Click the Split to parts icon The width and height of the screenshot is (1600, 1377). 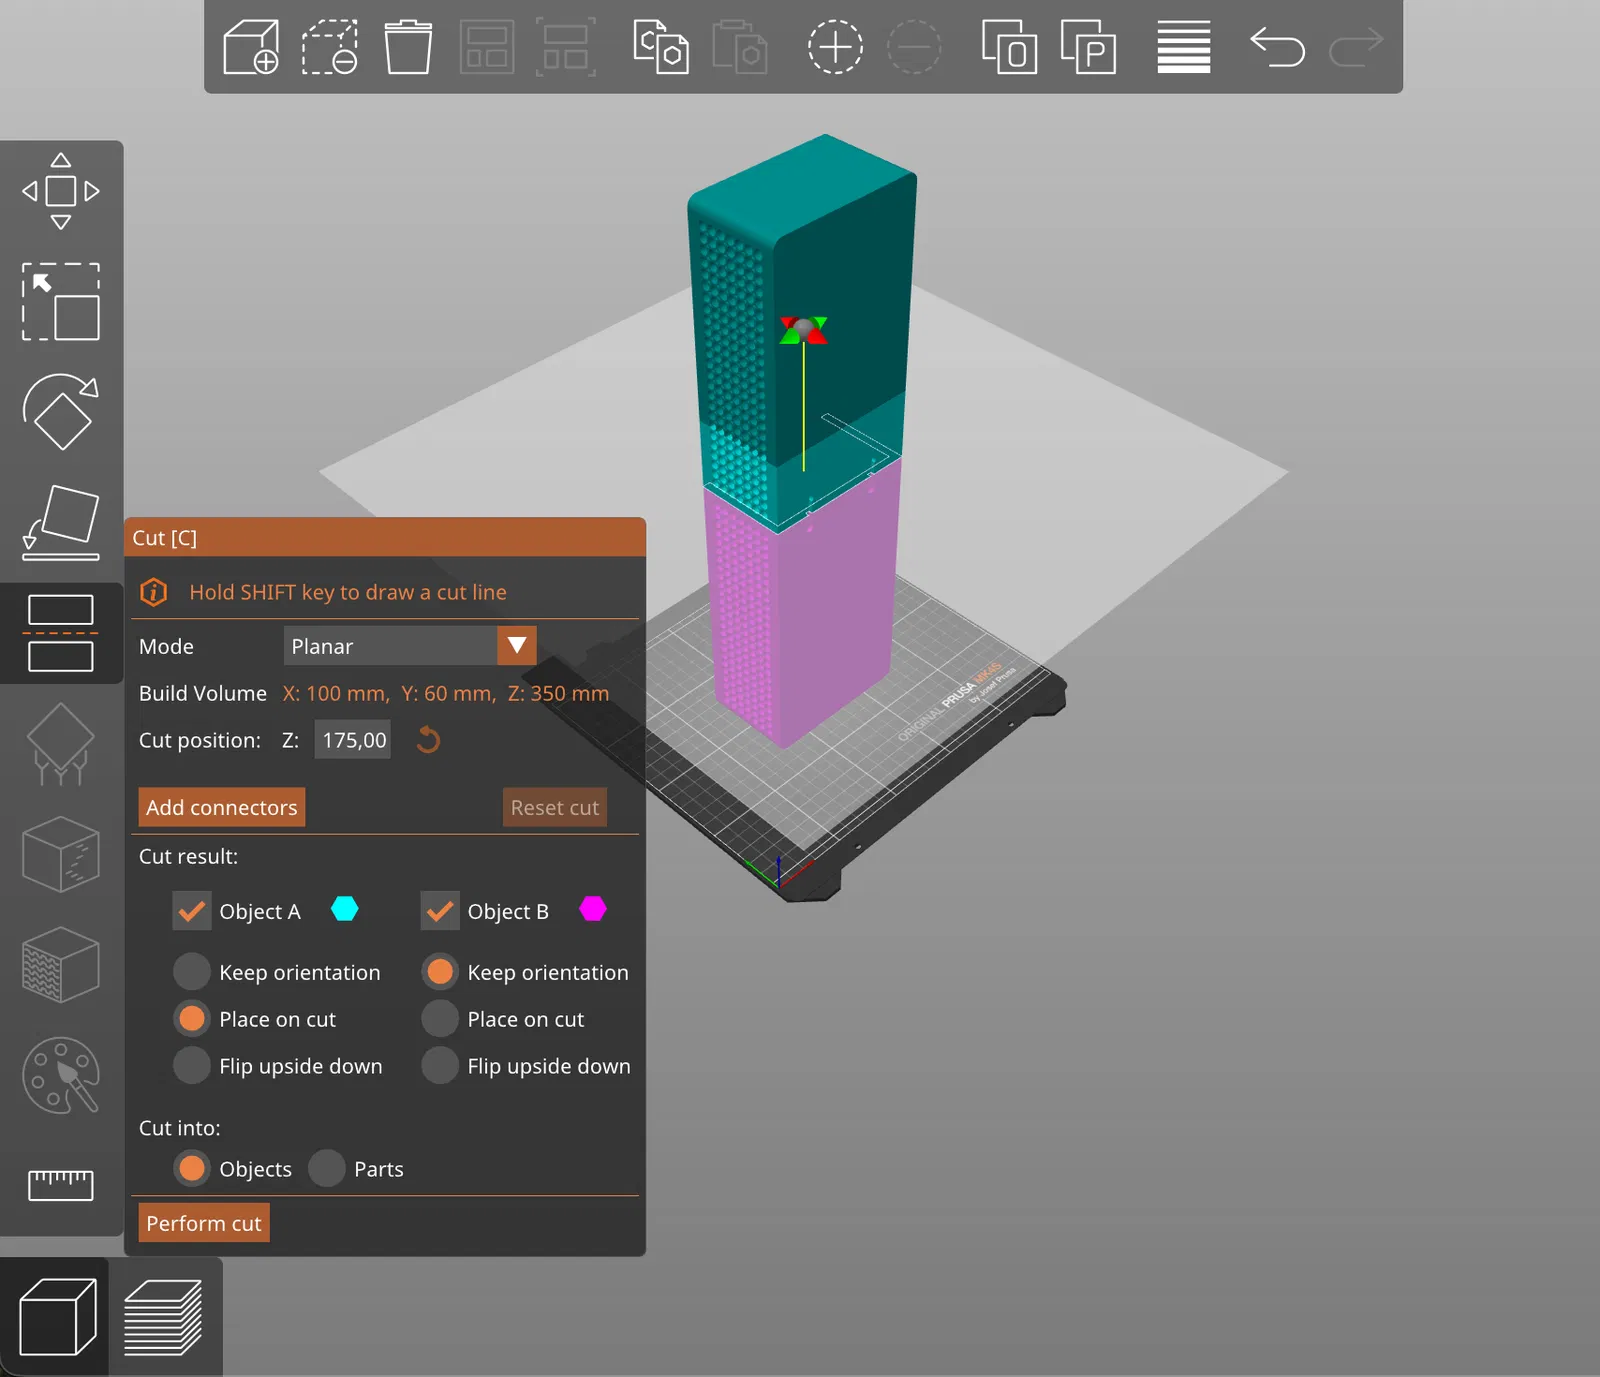[x=1088, y=47]
